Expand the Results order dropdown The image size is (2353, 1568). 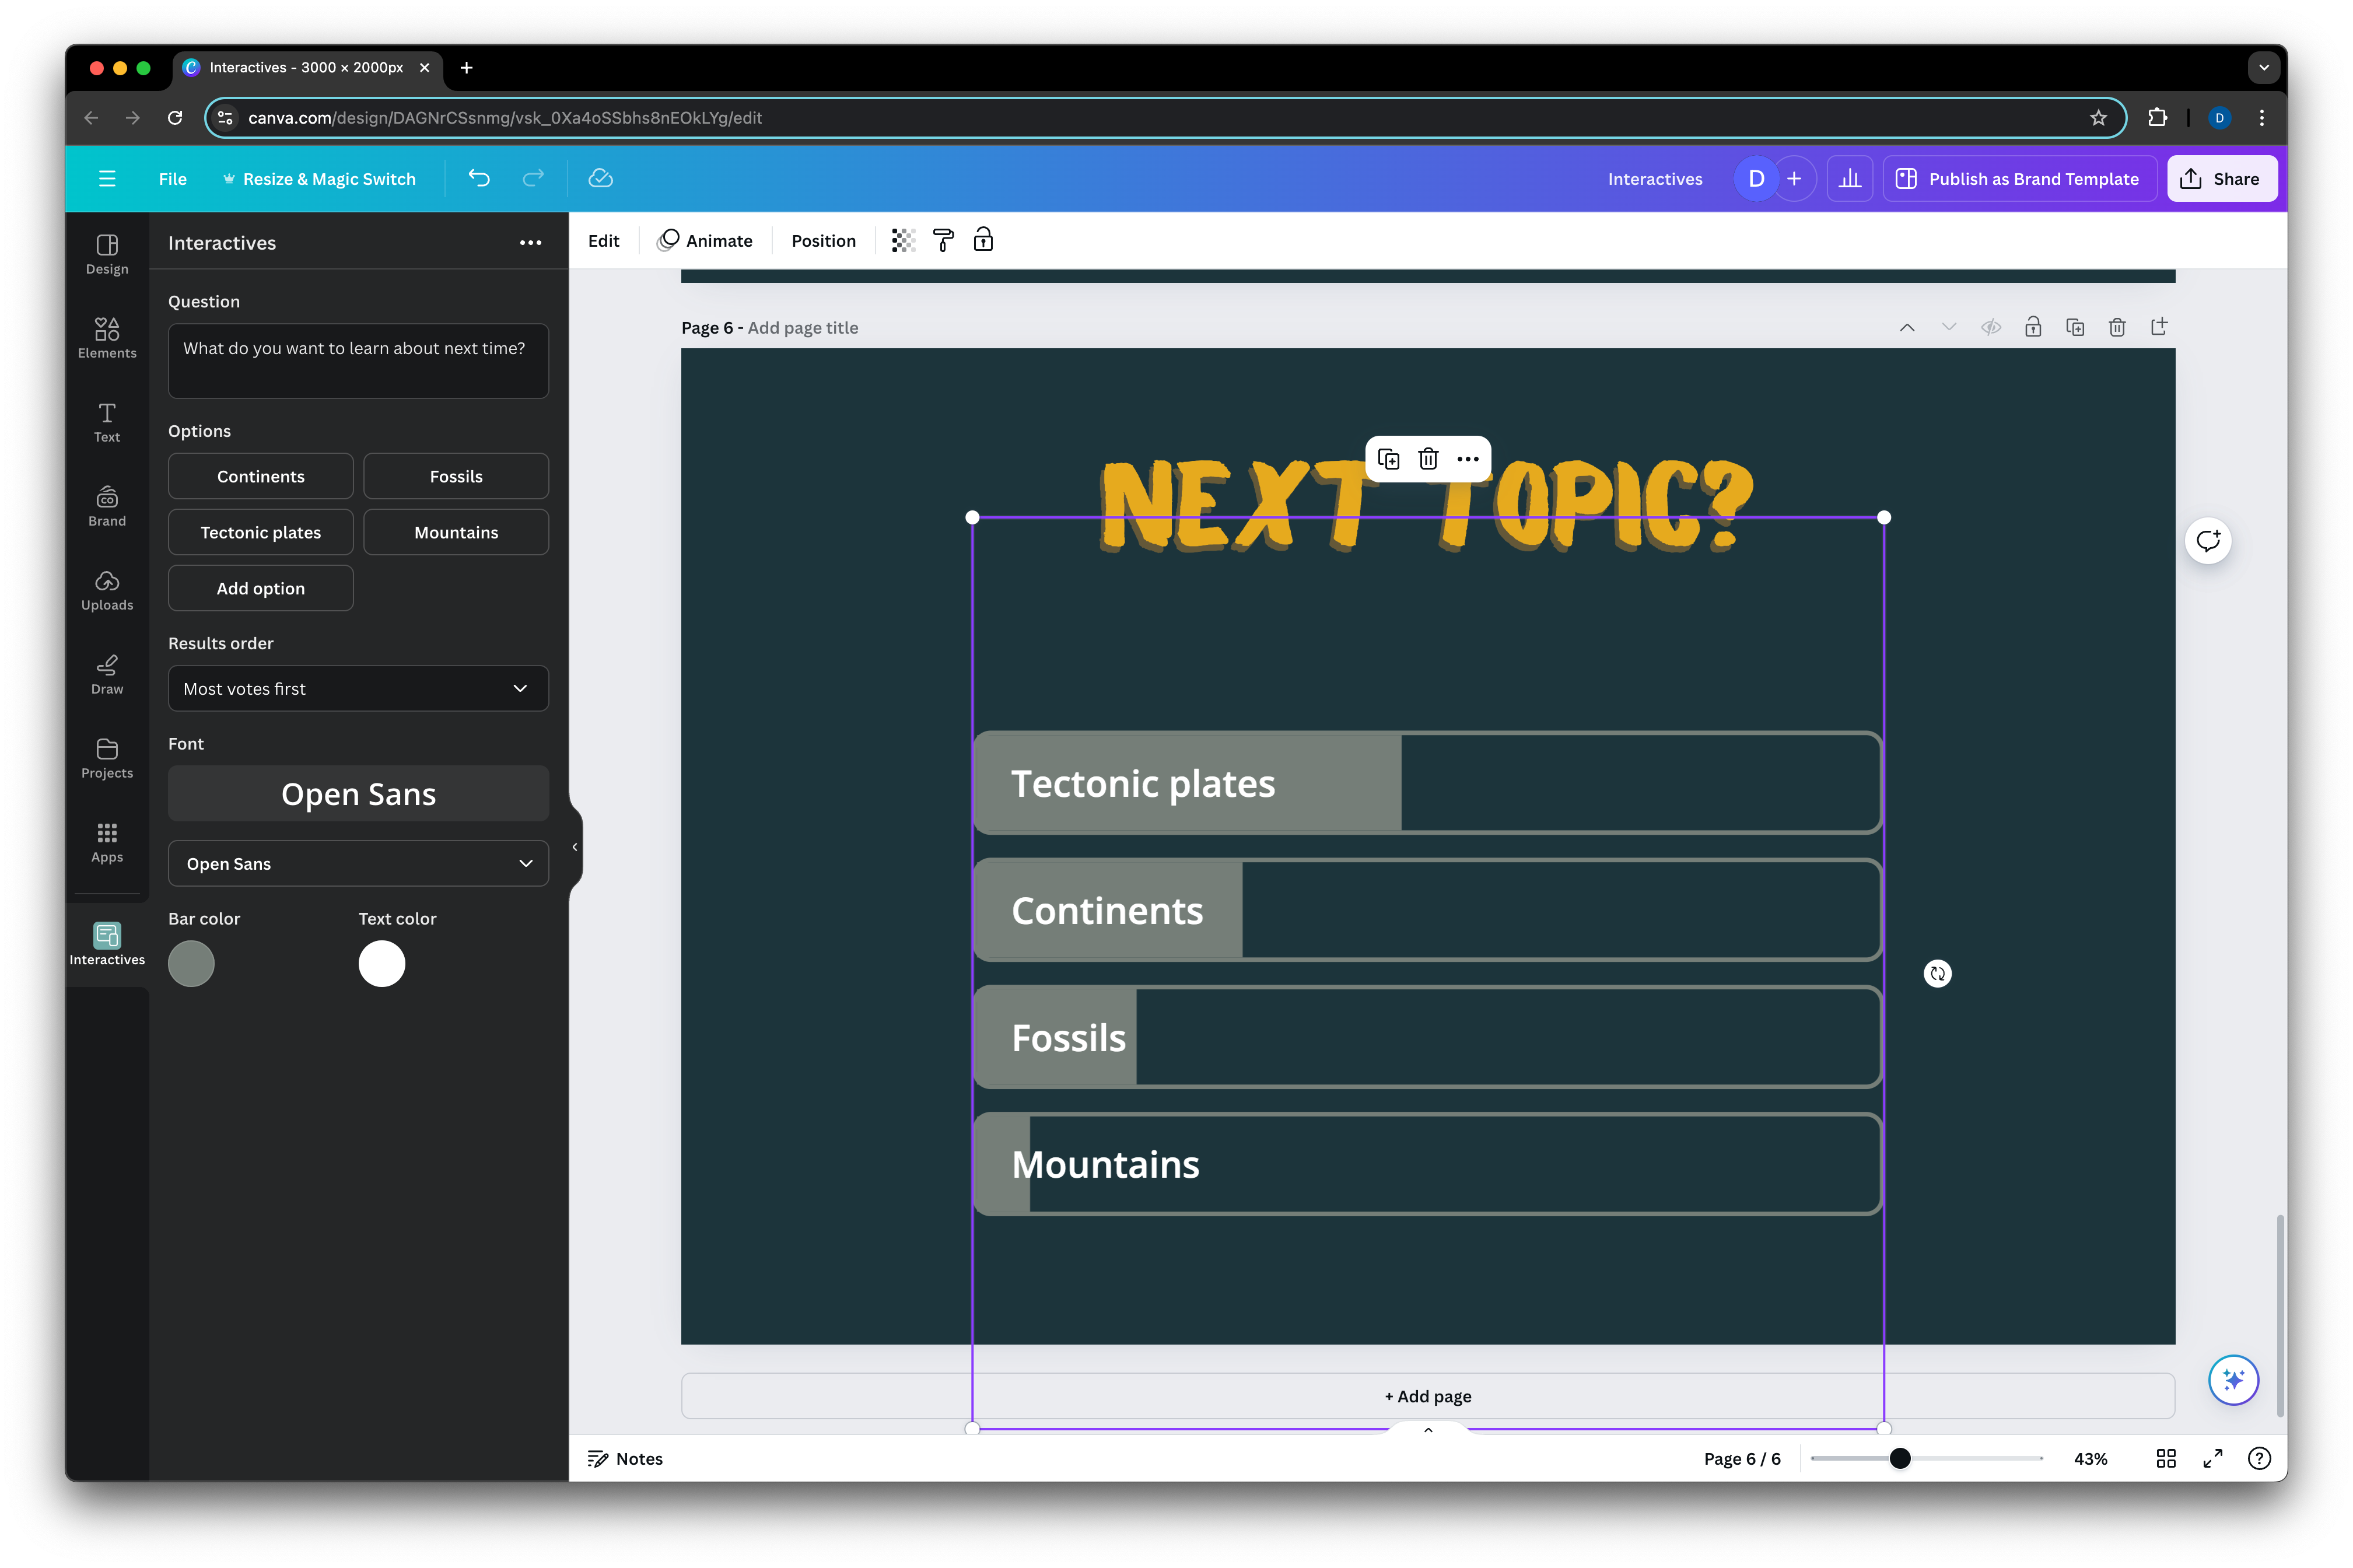[358, 688]
